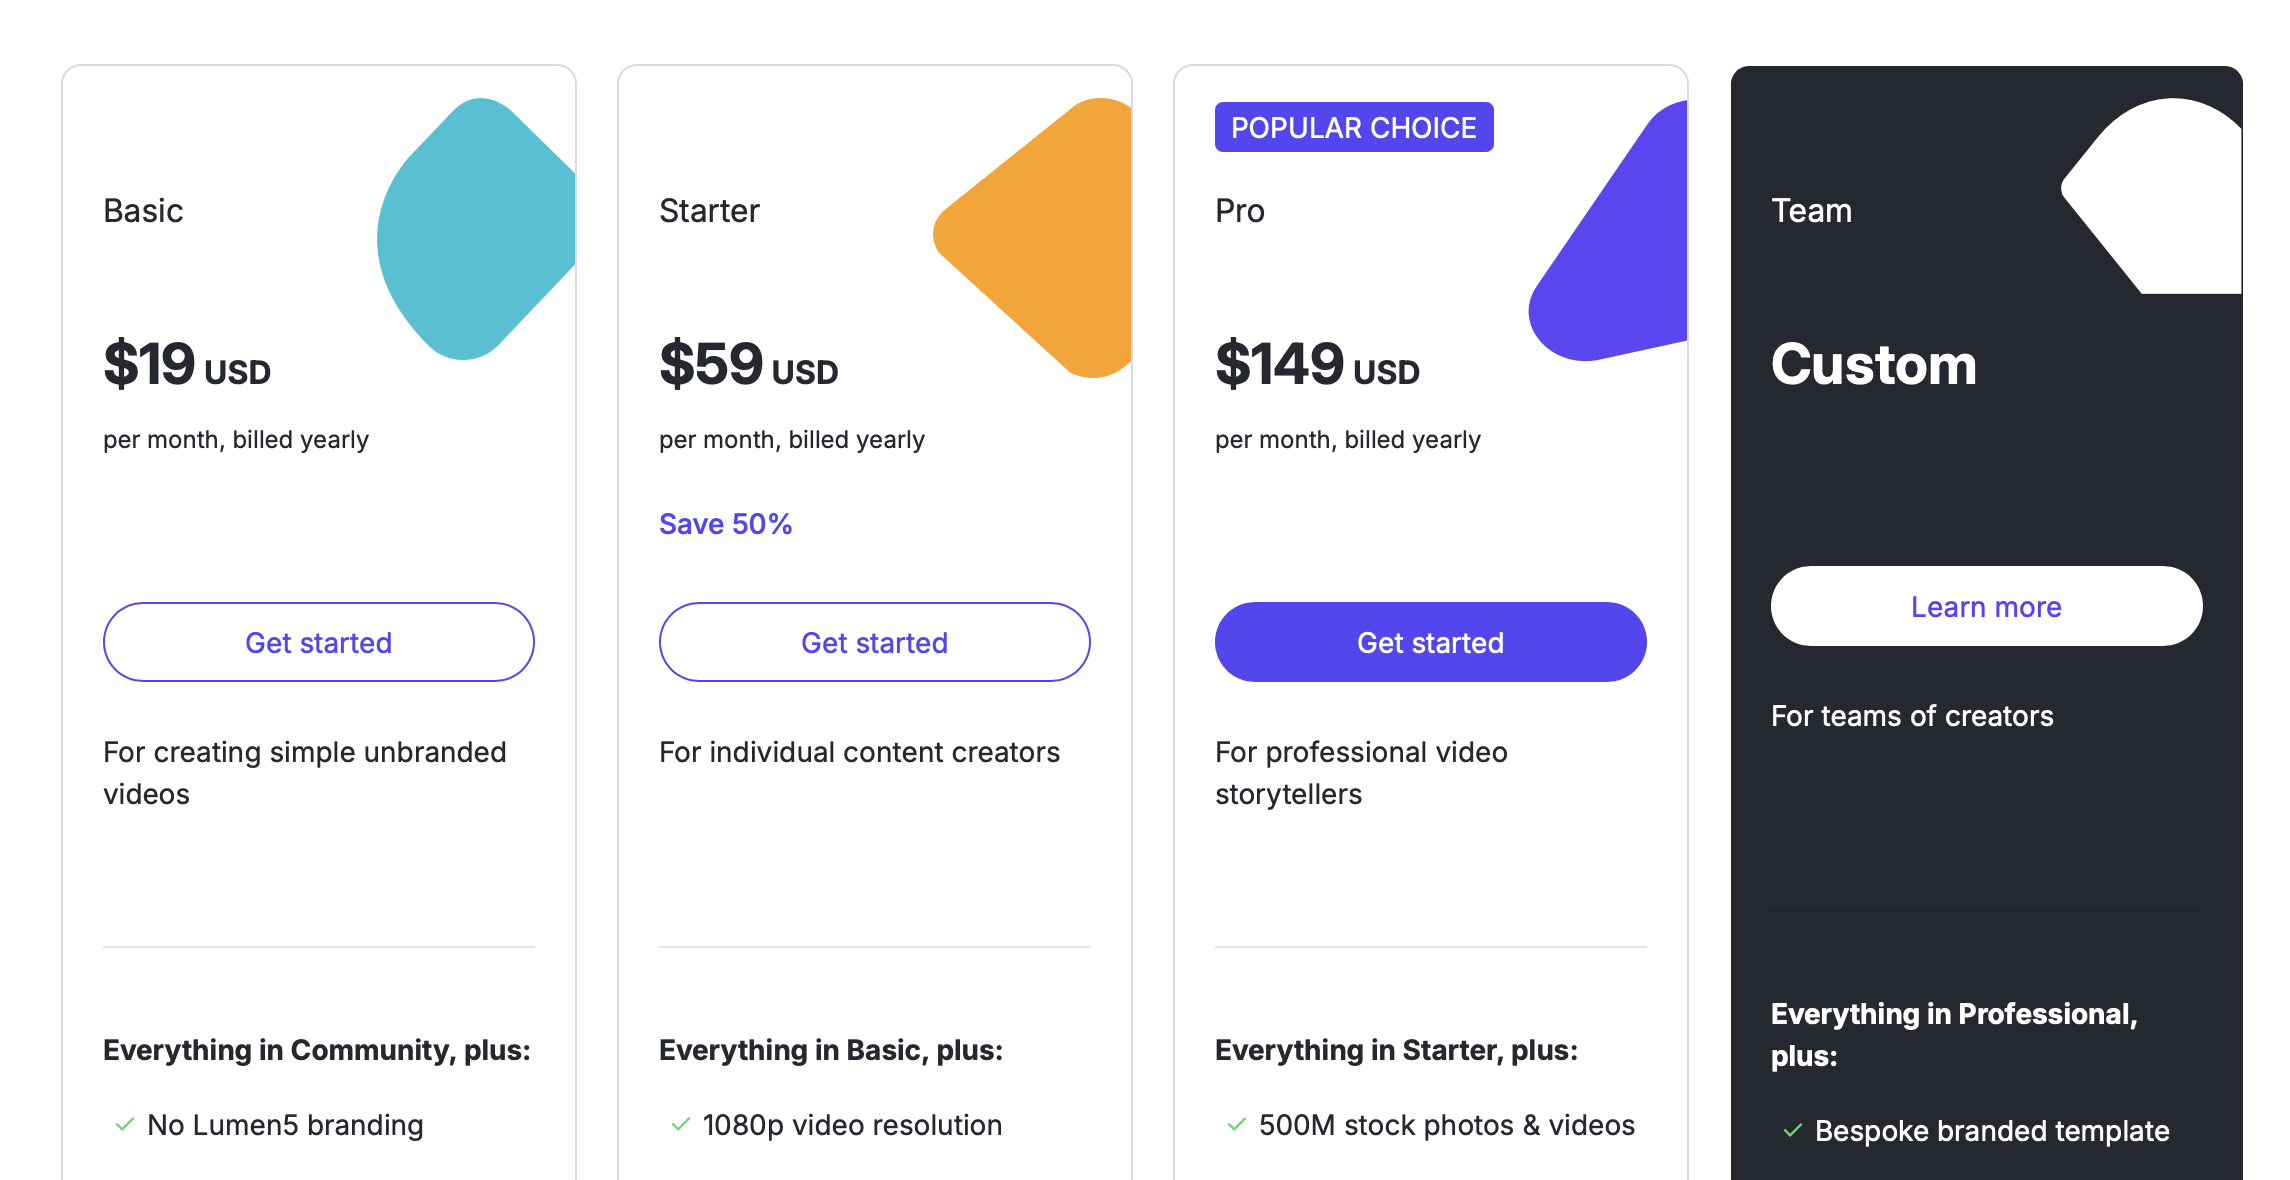Select the $149 USD price

pyautogui.click(x=1317, y=365)
